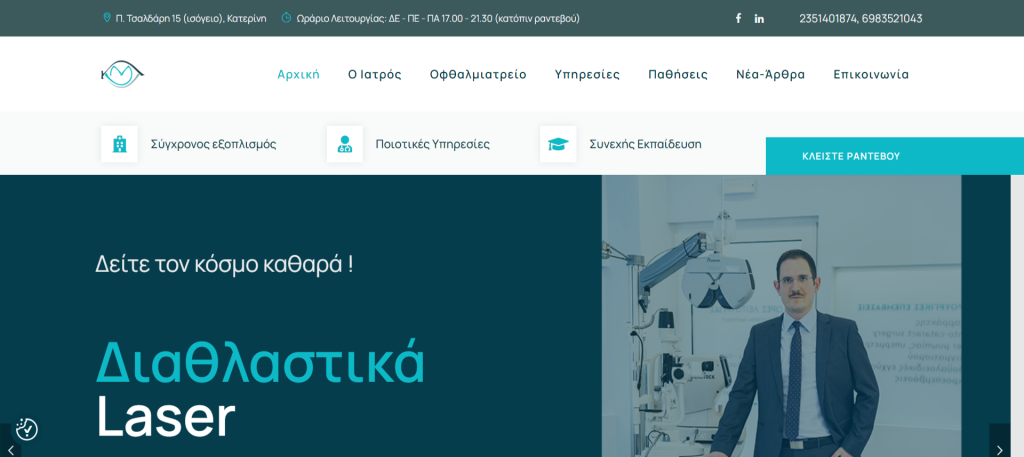Click the building icon for Σύγχρονος εξοπλισμός
This screenshot has height=457, width=1024.
click(120, 144)
